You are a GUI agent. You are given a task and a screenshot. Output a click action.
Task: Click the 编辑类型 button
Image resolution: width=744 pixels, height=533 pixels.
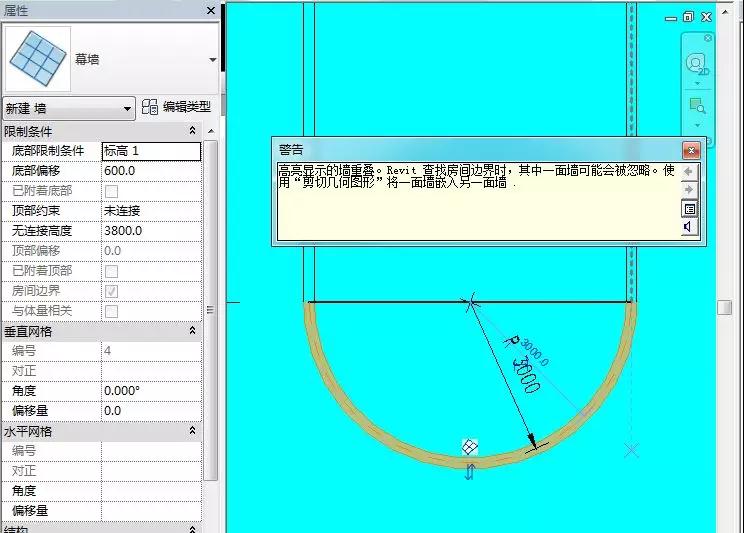coord(176,107)
